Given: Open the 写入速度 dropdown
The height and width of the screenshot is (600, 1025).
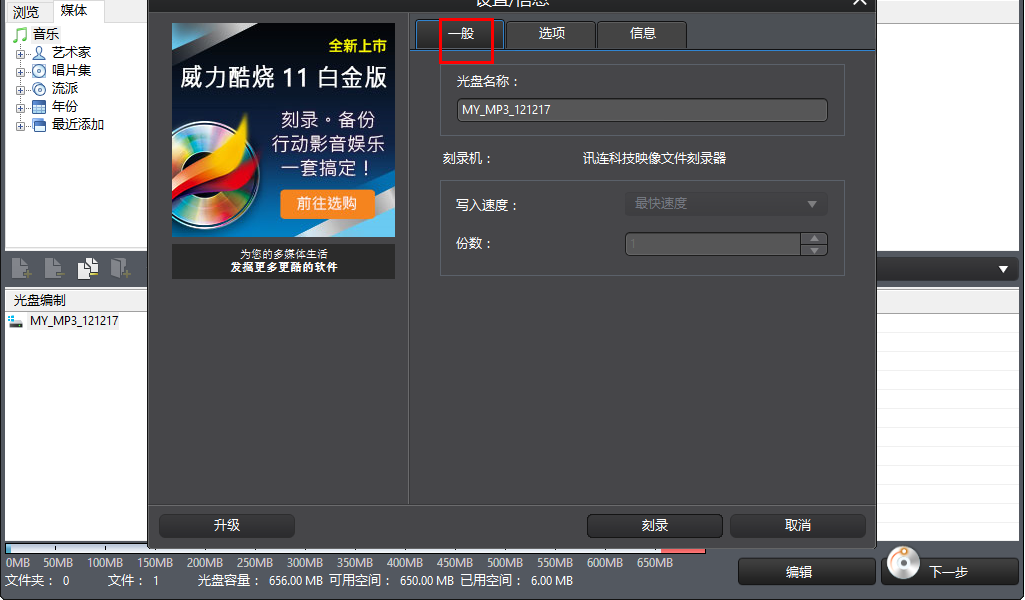Looking at the screenshot, I should pos(726,204).
